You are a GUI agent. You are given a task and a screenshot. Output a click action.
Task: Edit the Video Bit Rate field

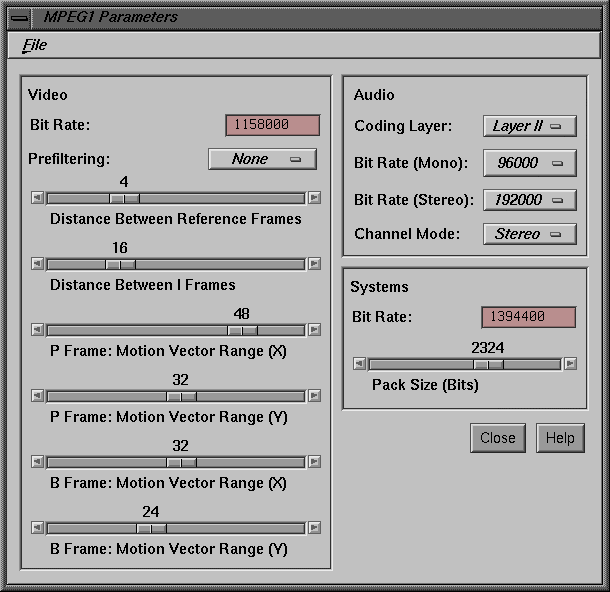(273, 125)
